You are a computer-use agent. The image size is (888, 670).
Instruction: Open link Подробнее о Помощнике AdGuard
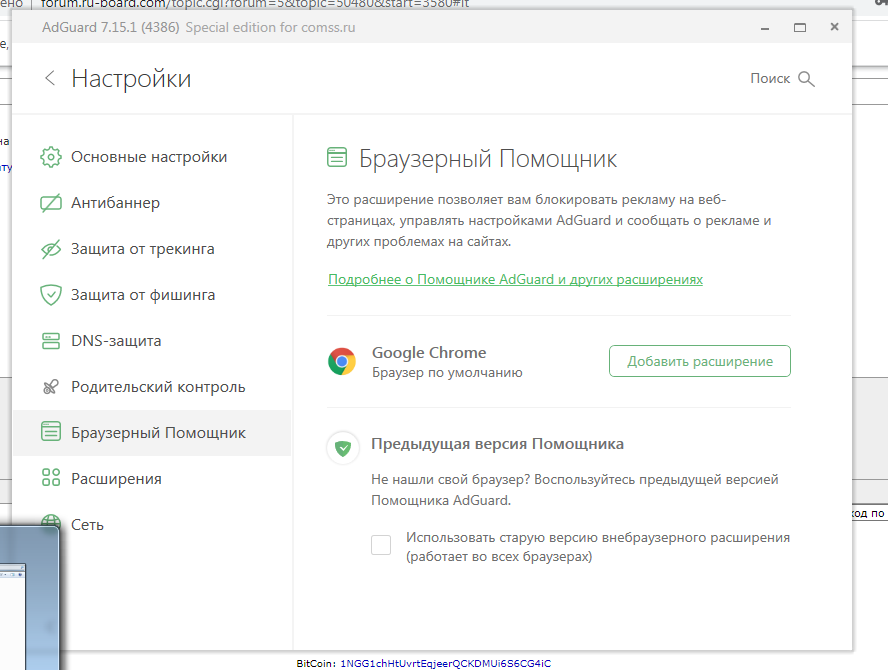coord(515,279)
